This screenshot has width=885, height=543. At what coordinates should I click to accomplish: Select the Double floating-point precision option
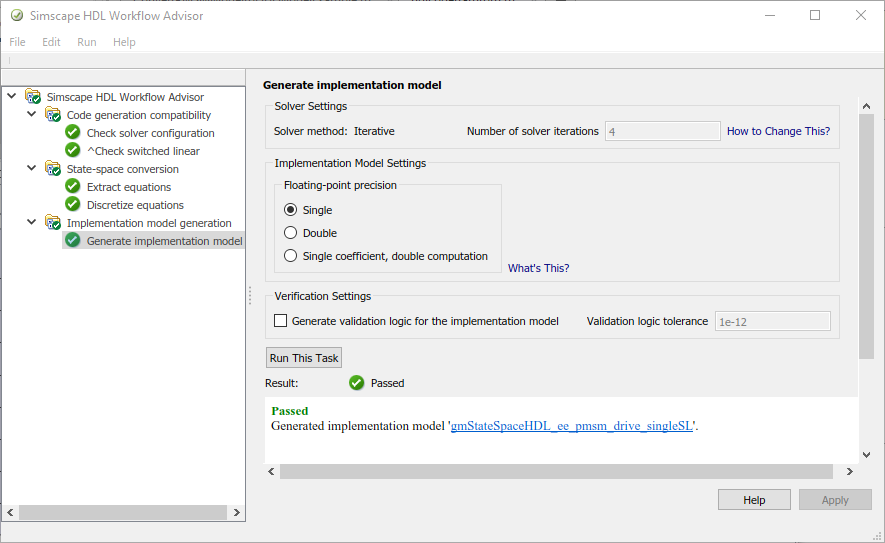point(291,233)
